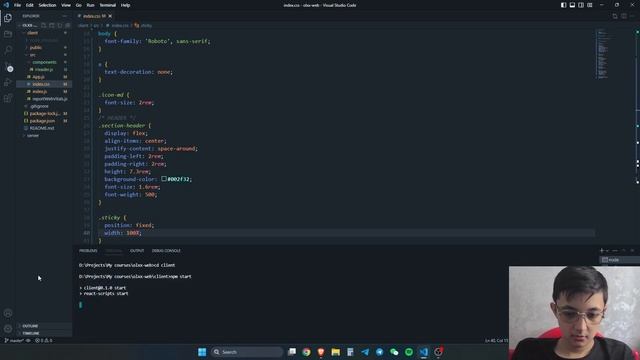
Task: Open the Run and Debug view
Action: pyautogui.click(x=8, y=82)
